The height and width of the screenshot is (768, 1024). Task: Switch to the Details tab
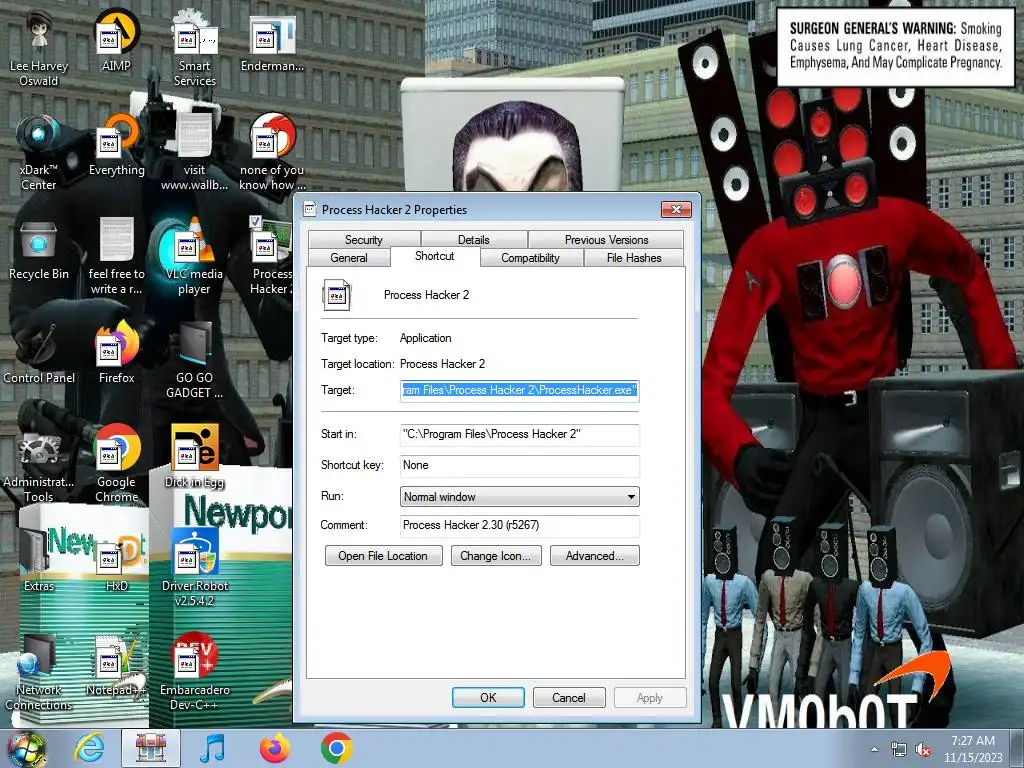click(x=473, y=240)
